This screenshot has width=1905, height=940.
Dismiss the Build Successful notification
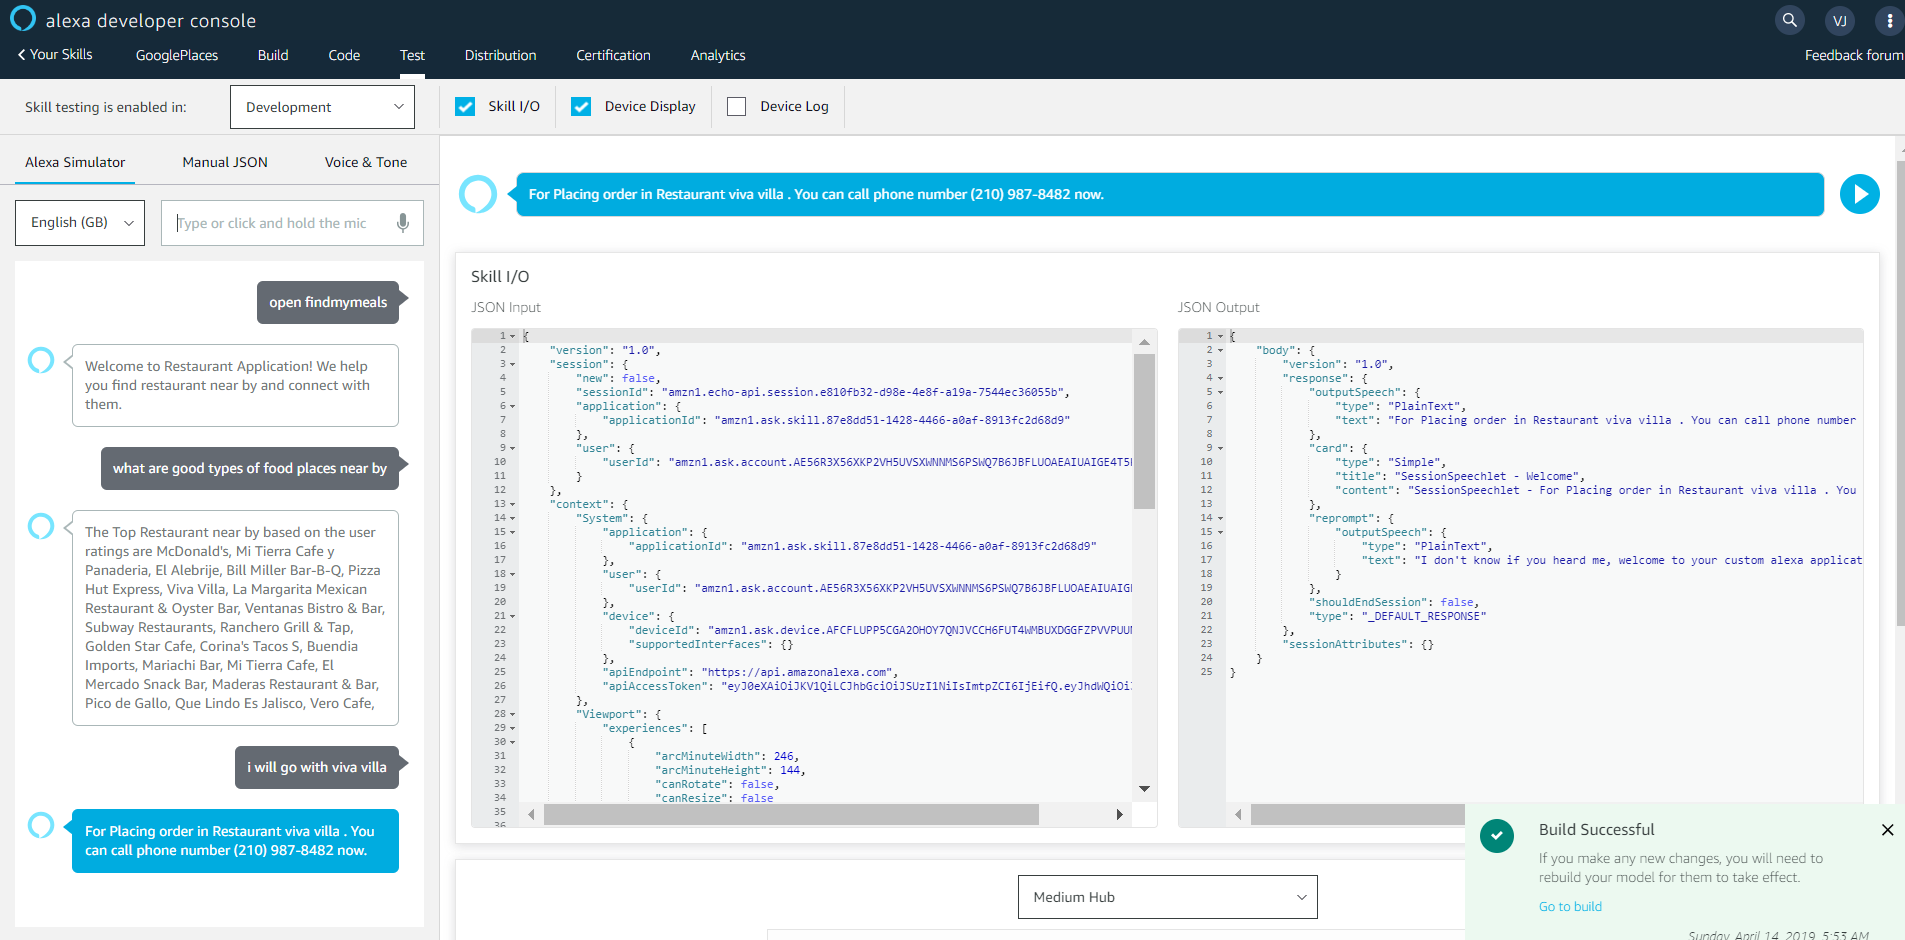[x=1887, y=830]
